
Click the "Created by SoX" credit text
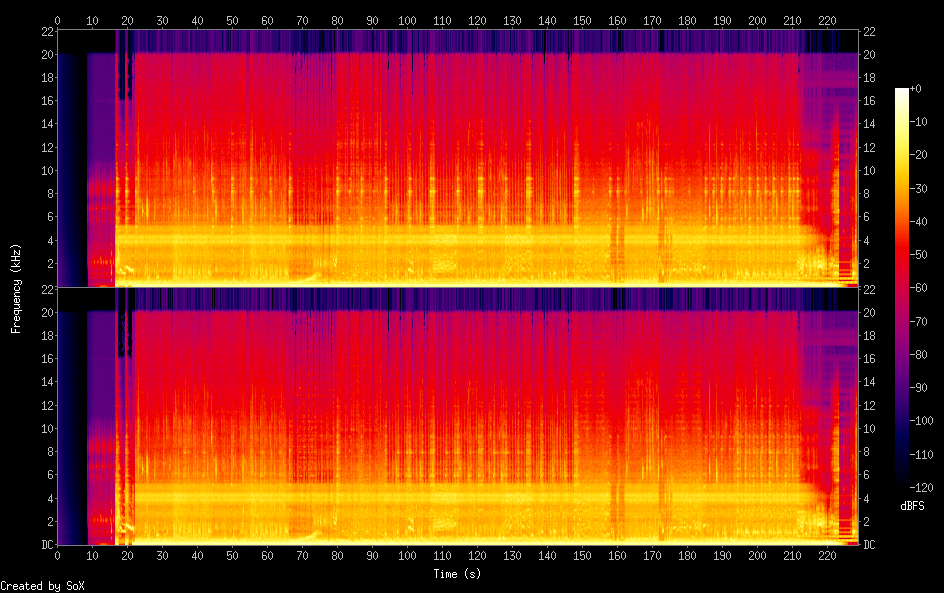42,586
